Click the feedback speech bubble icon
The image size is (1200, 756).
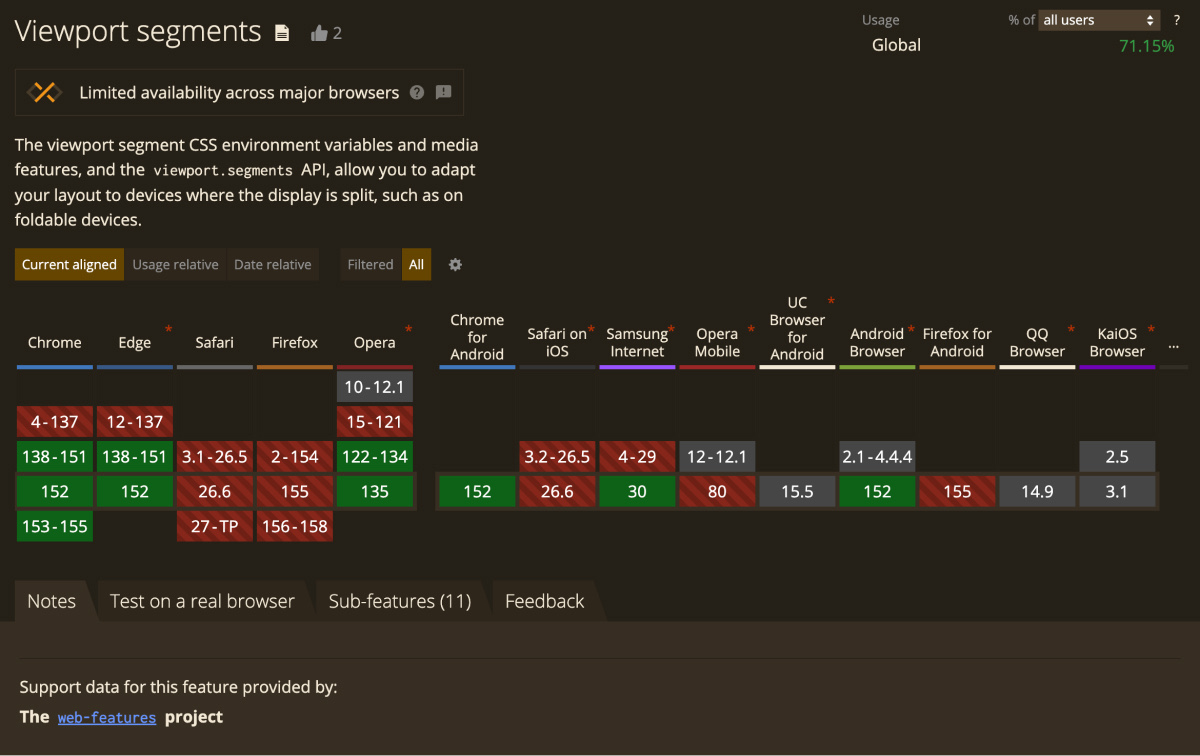point(444,92)
